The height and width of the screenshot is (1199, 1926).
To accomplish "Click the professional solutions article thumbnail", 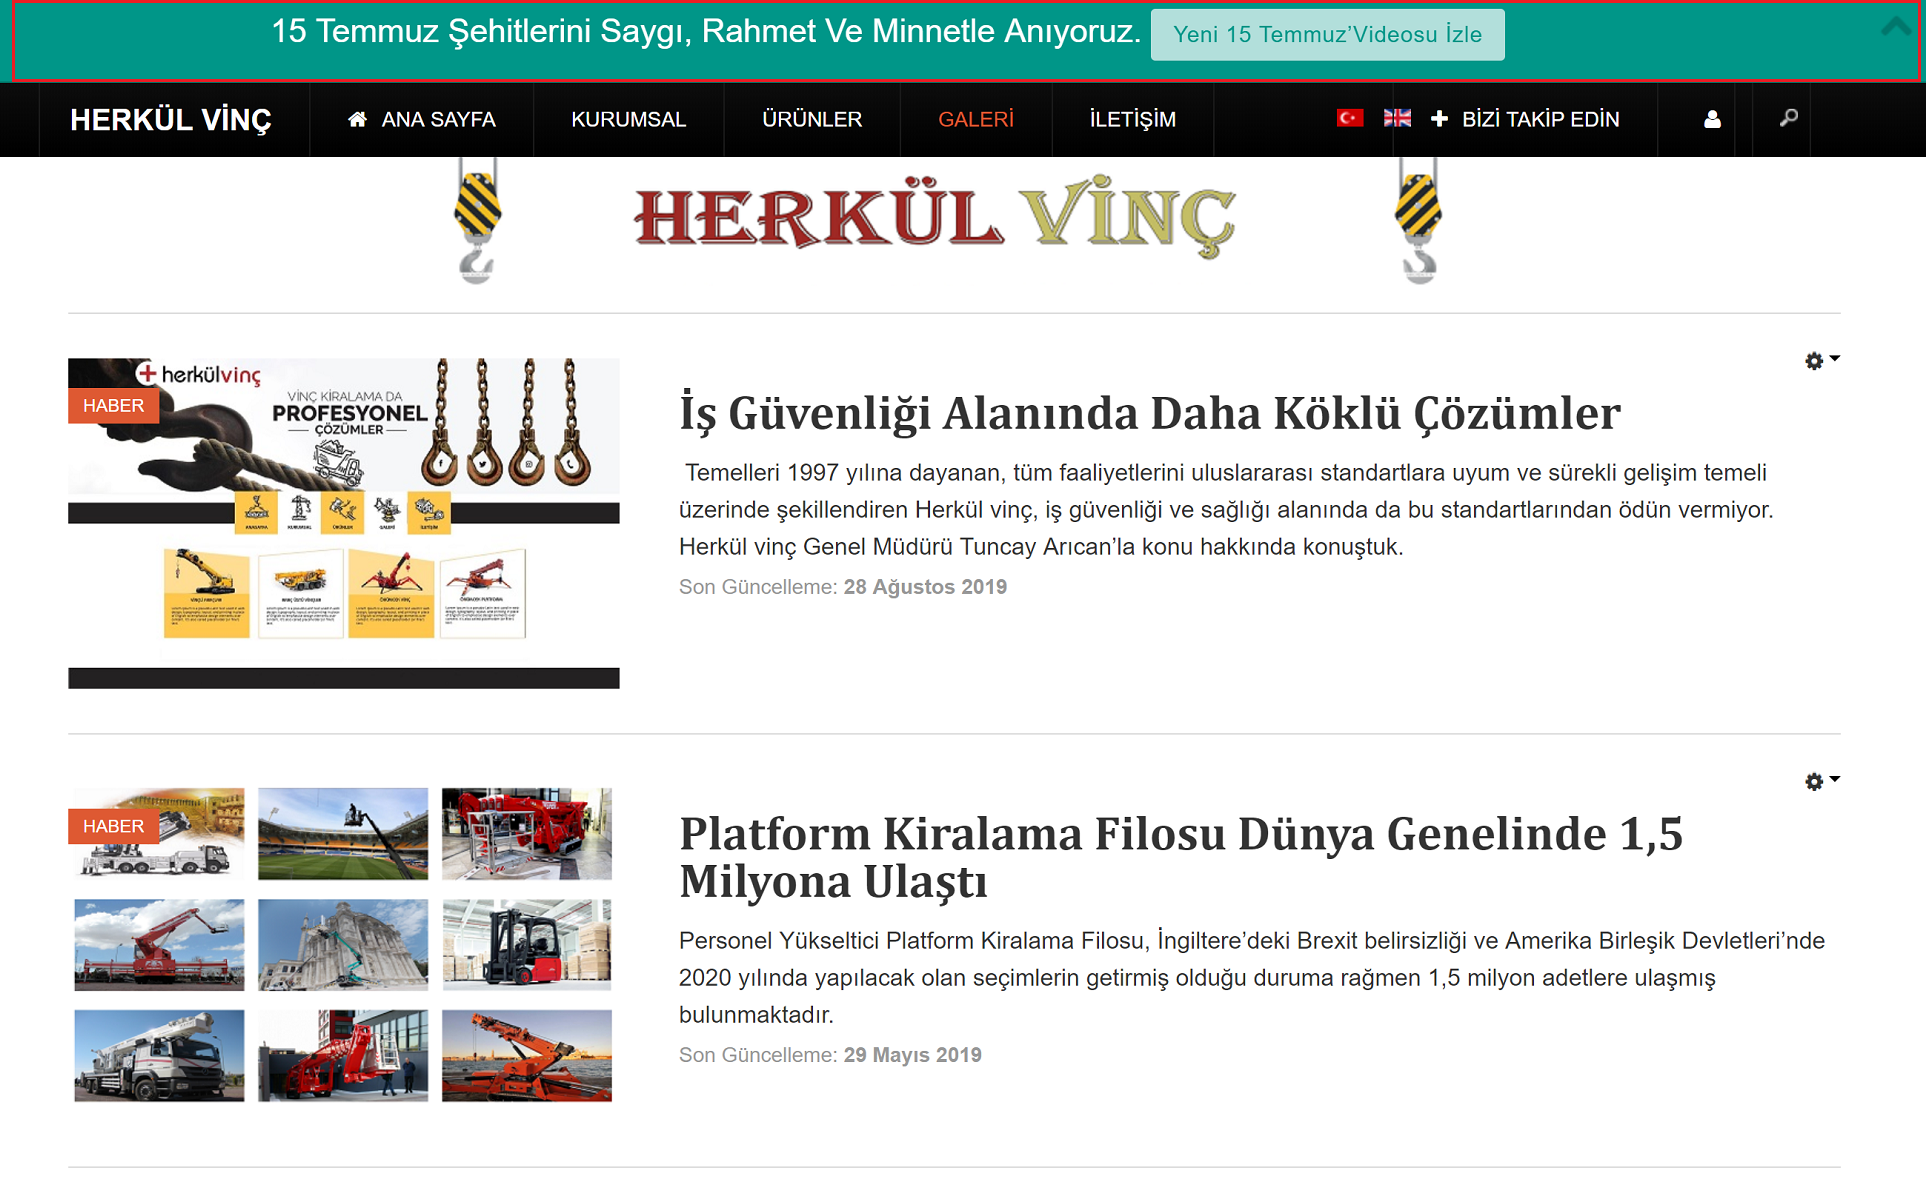I will pyautogui.click(x=343, y=523).
